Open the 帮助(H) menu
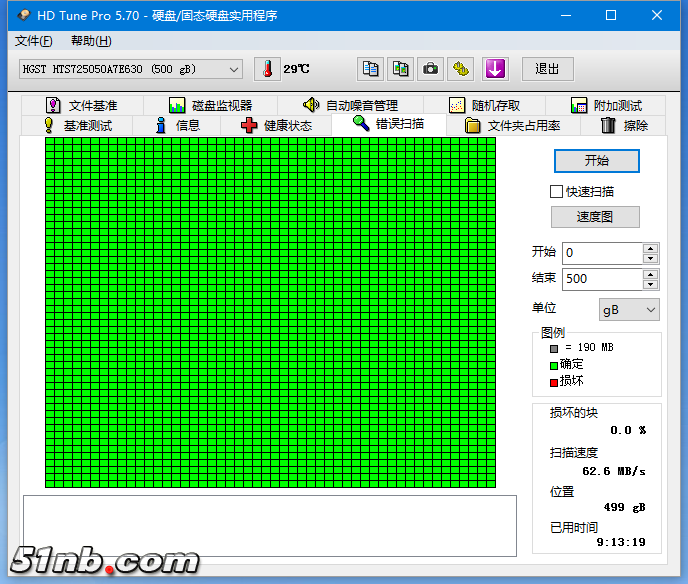Screen dimensions: 688x584 91,41
